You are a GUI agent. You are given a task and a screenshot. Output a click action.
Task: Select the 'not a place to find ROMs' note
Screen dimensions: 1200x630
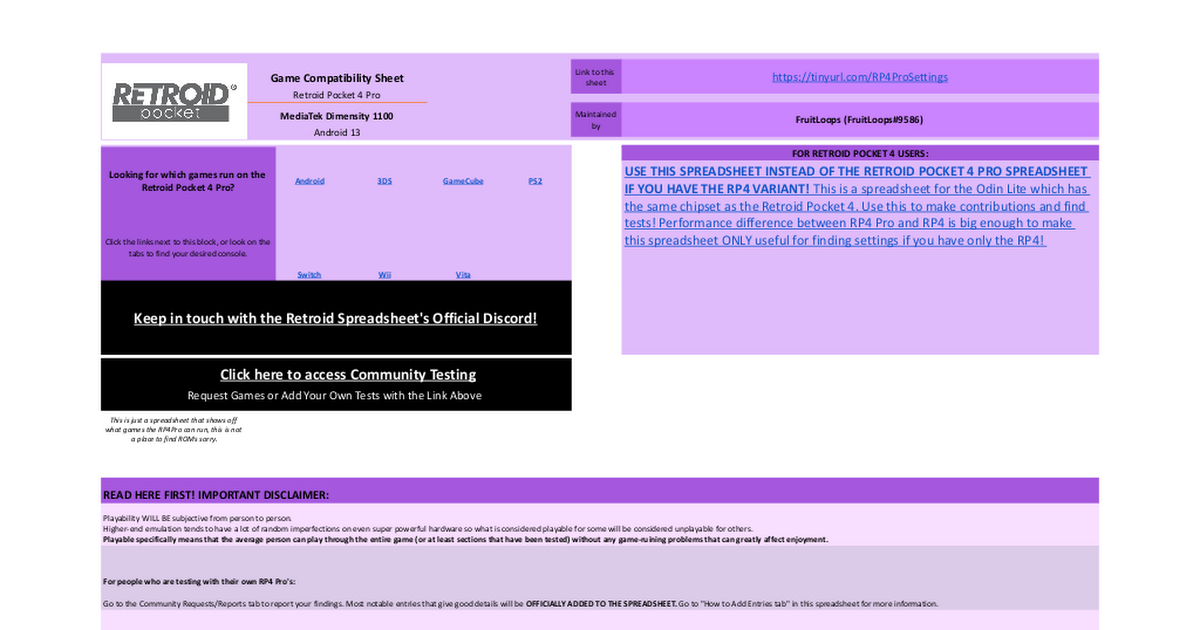(x=175, y=429)
